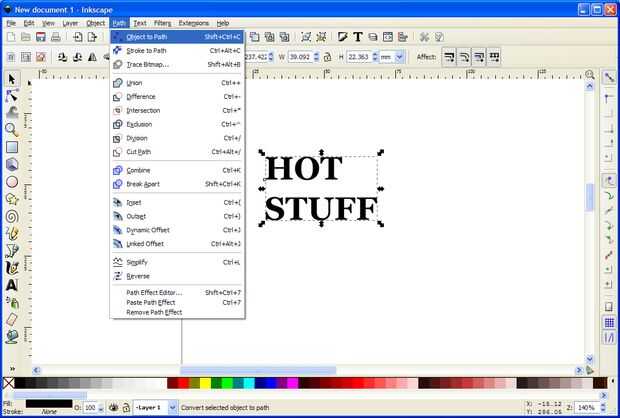Select the Spray tool
This screenshot has height=418, width=620.
click(x=12, y=303)
